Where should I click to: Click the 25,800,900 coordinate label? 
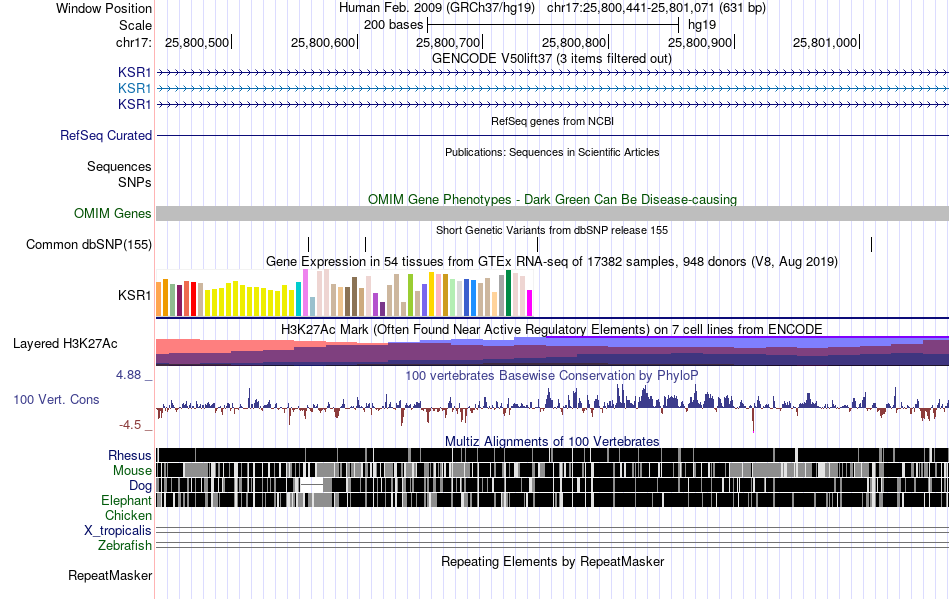[700, 42]
